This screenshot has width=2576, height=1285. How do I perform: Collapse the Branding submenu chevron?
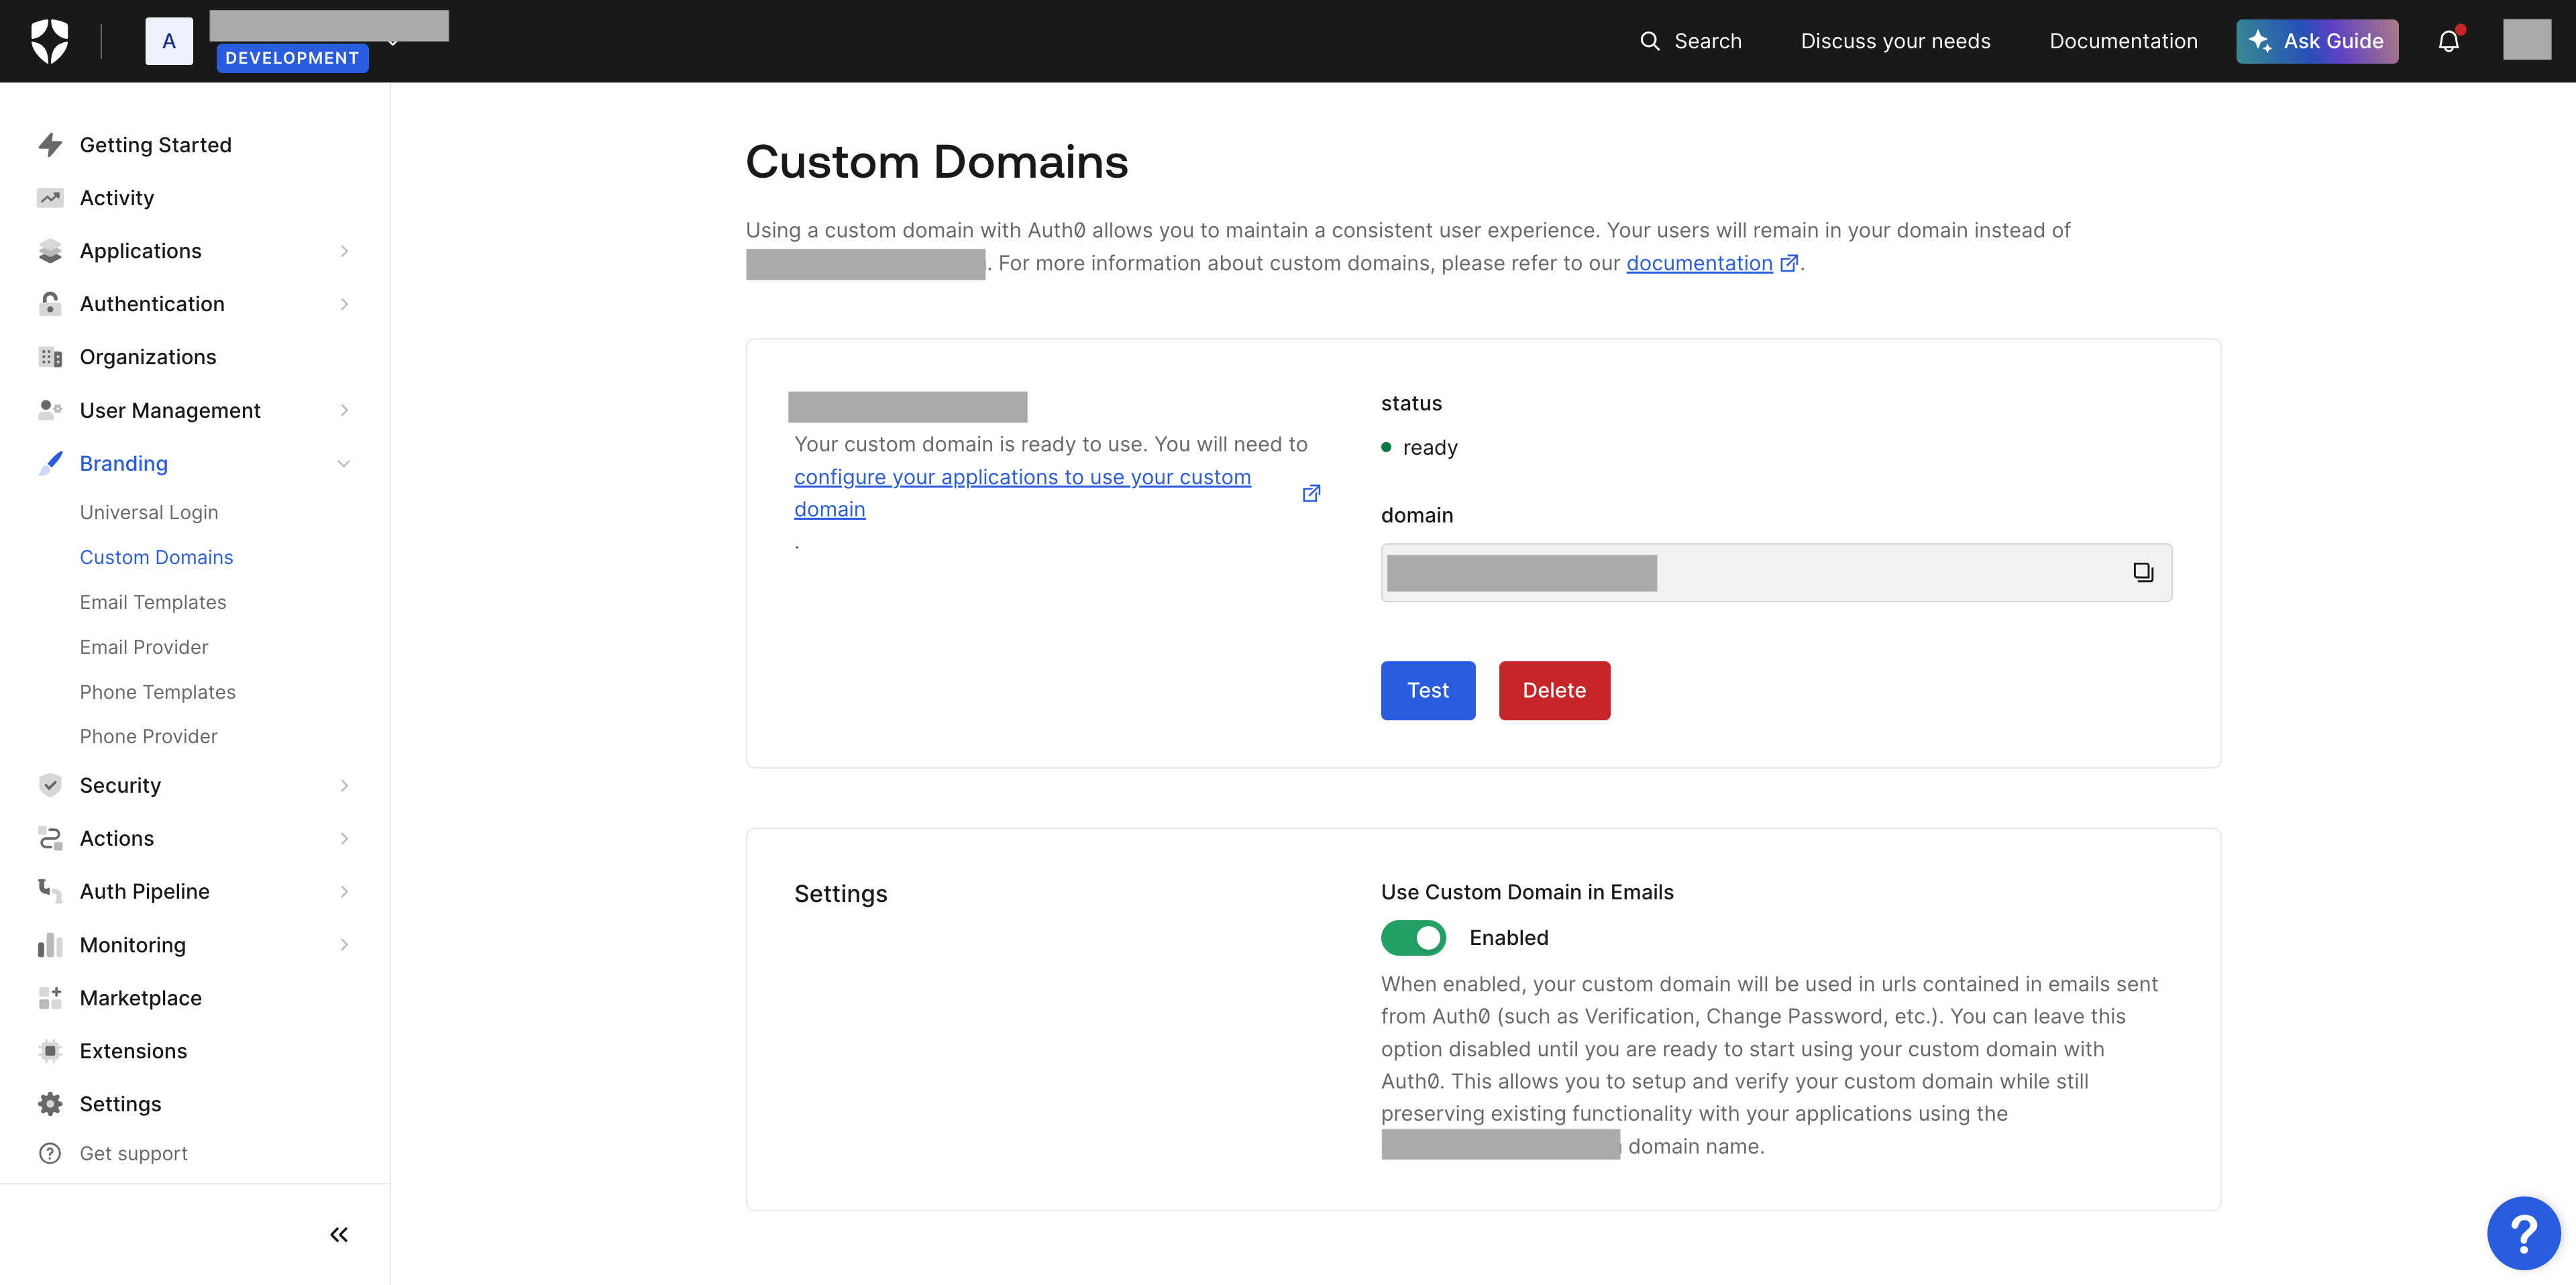[344, 463]
